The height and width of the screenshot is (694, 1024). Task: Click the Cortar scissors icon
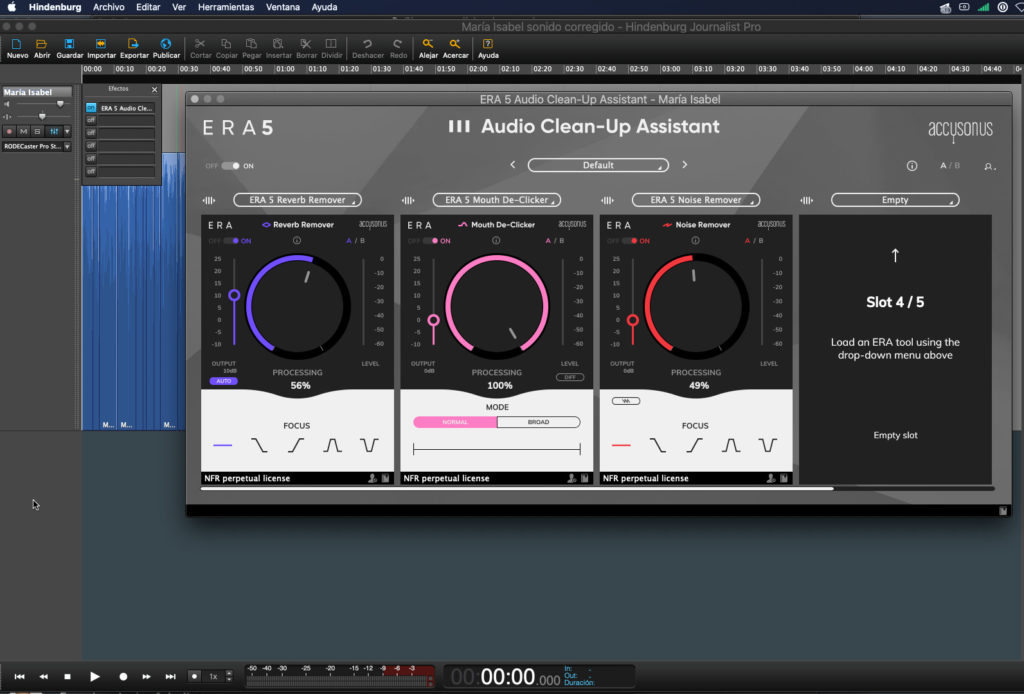(200, 44)
